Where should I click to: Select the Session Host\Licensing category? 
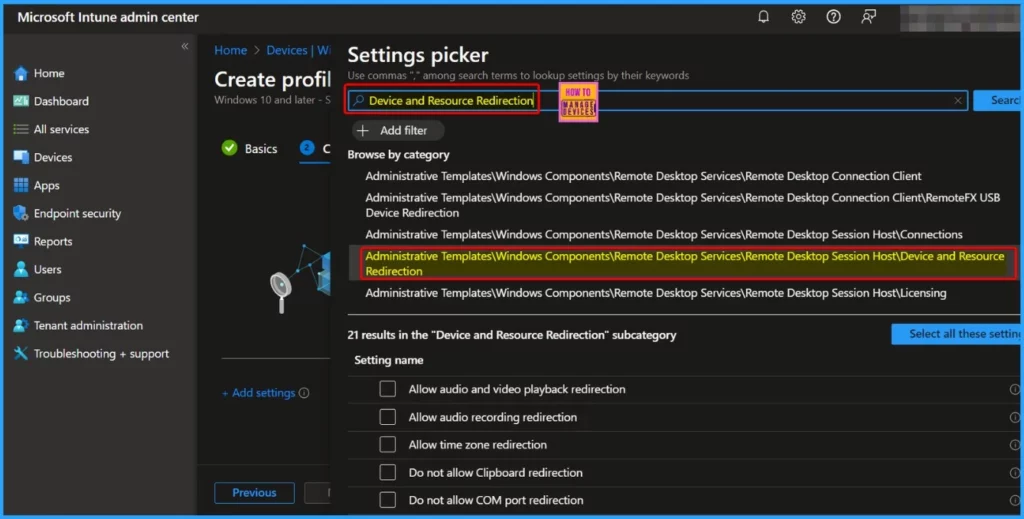656,293
